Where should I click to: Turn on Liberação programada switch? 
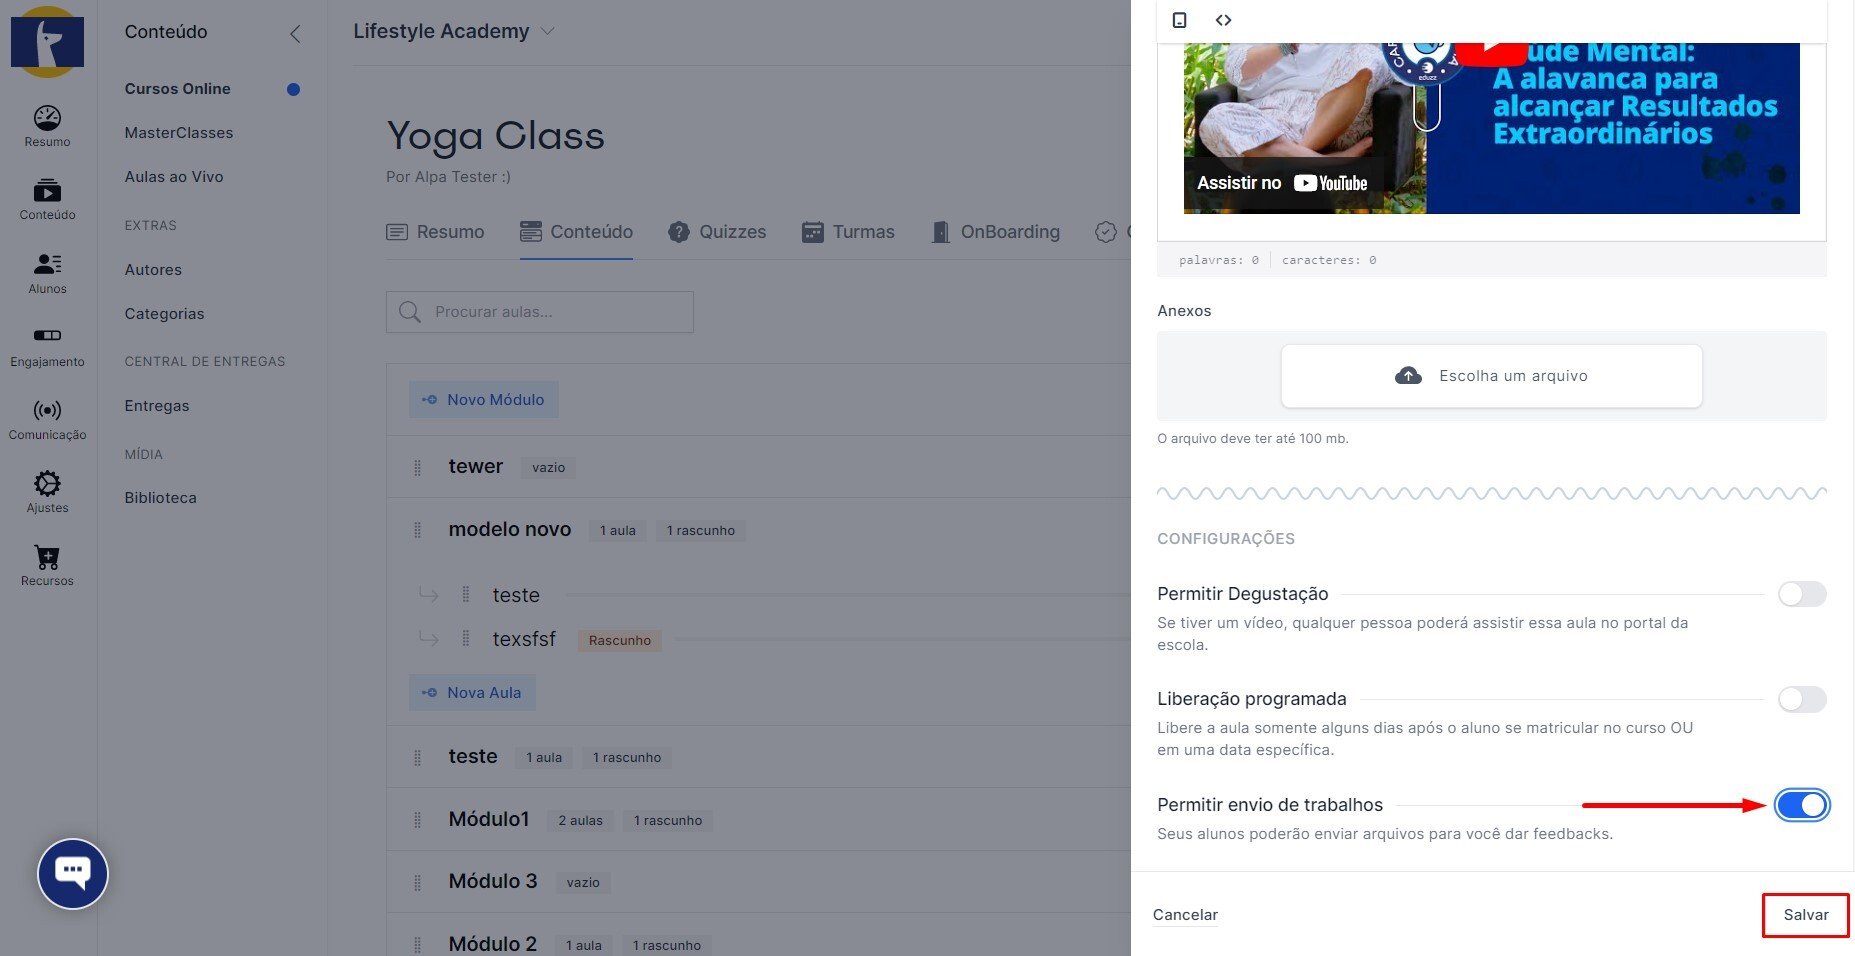(1801, 699)
